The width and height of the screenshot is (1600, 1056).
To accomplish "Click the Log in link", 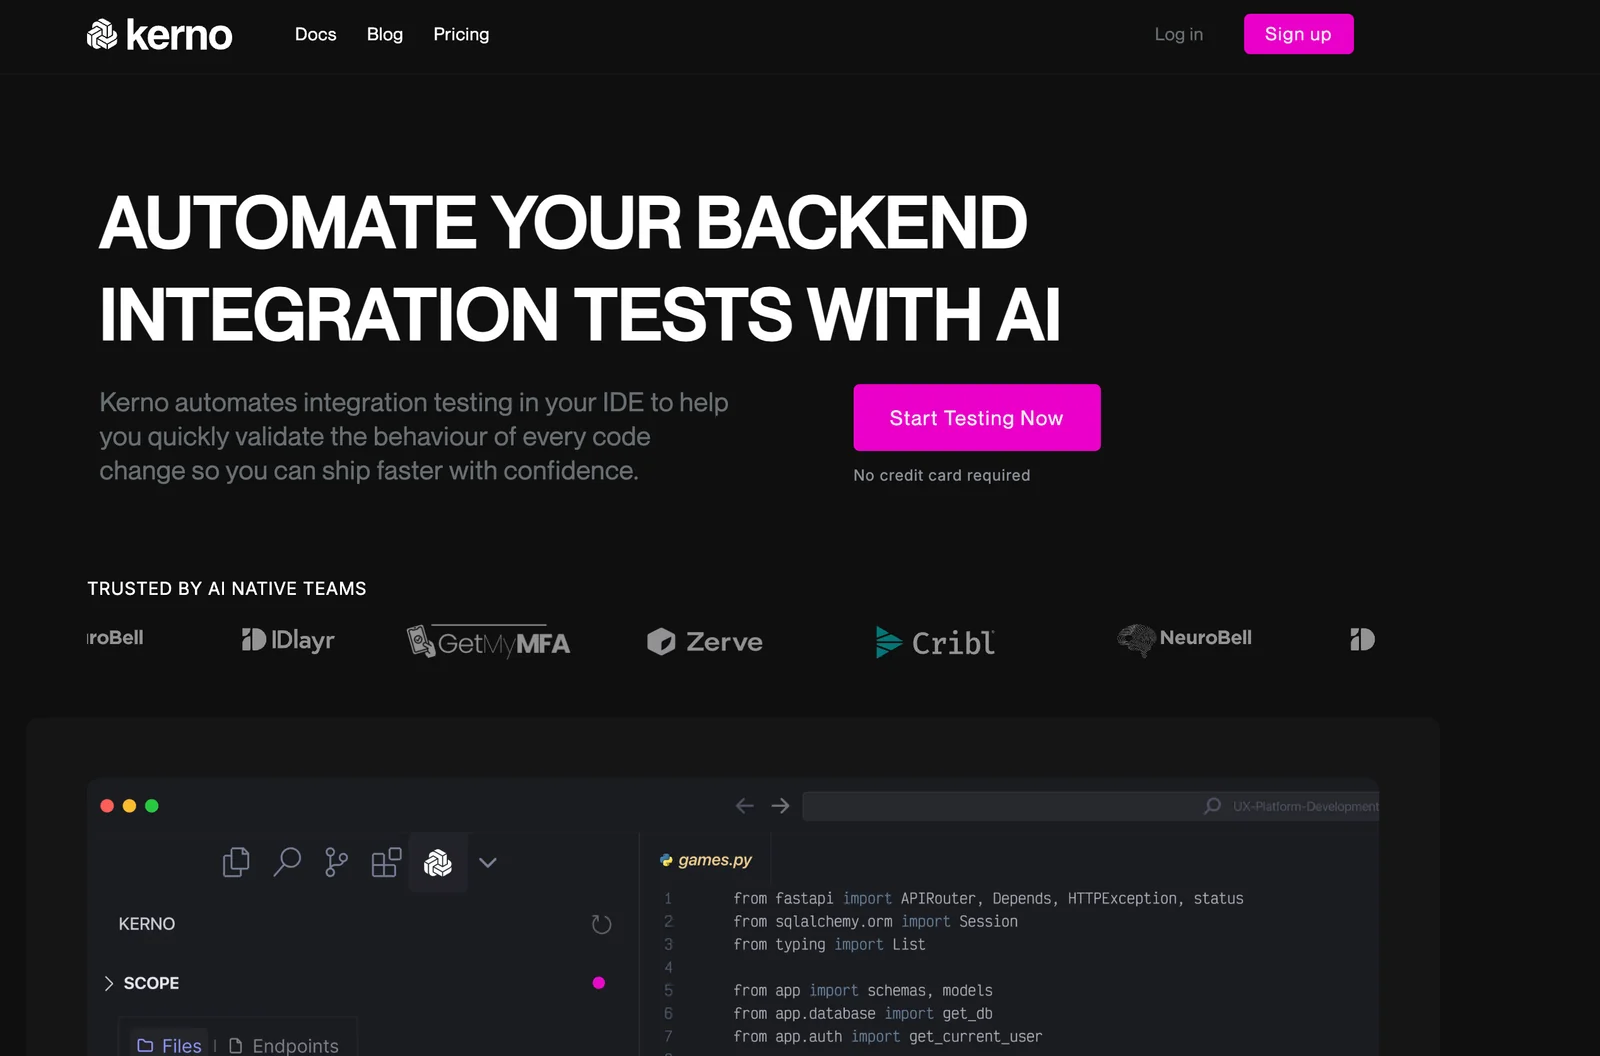I will (1178, 34).
